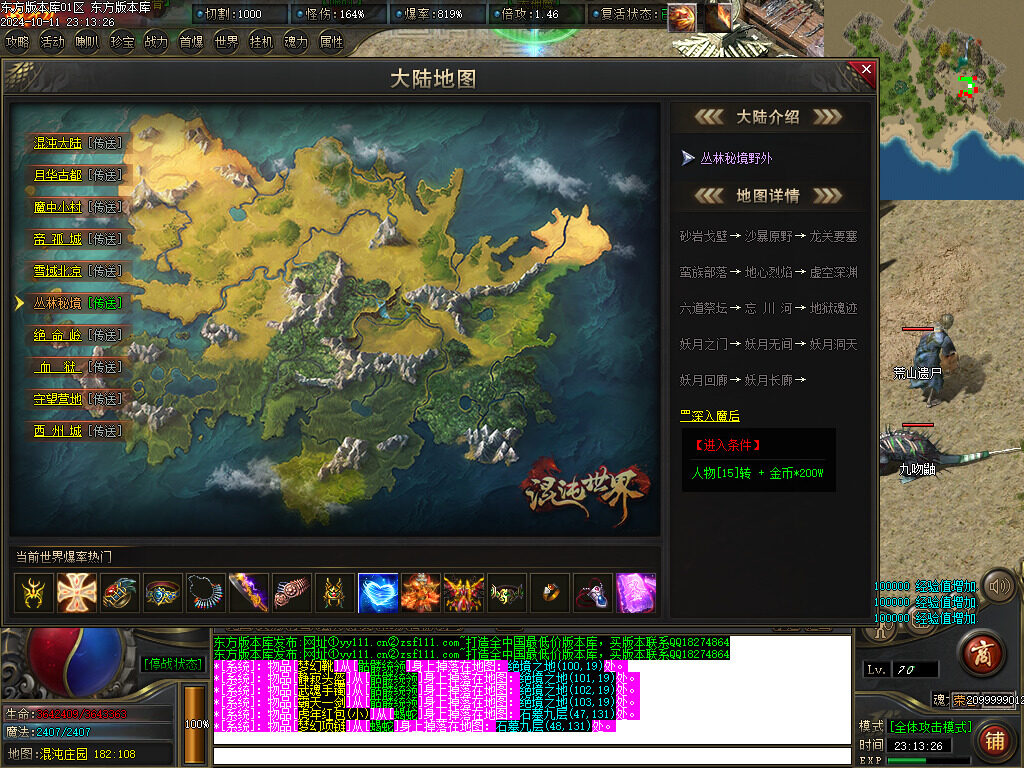Open the 世界 world menu button

pyautogui.click(x=227, y=42)
